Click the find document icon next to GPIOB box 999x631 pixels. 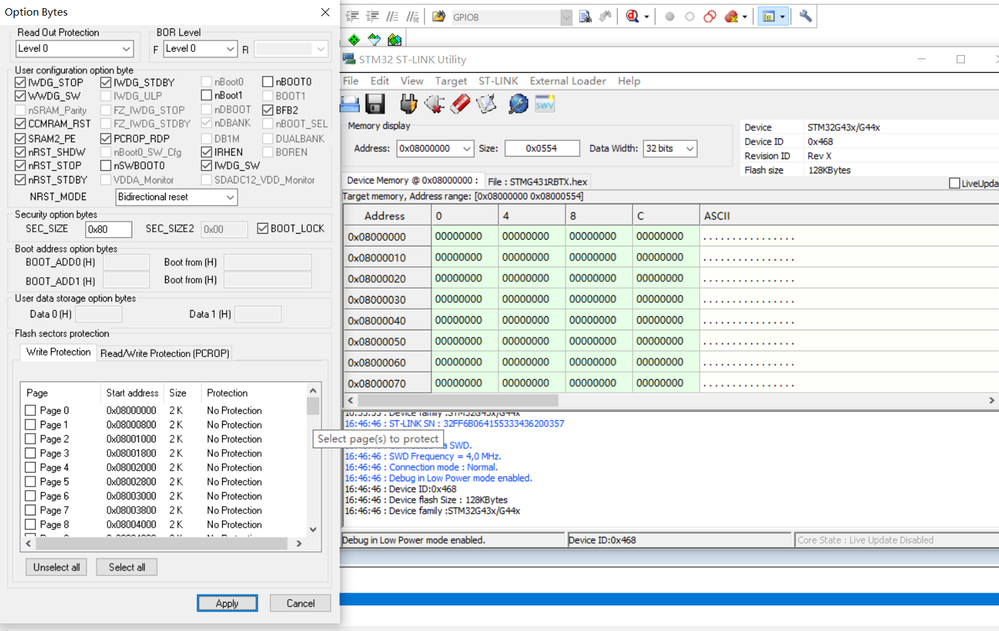(x=585, y=17)
